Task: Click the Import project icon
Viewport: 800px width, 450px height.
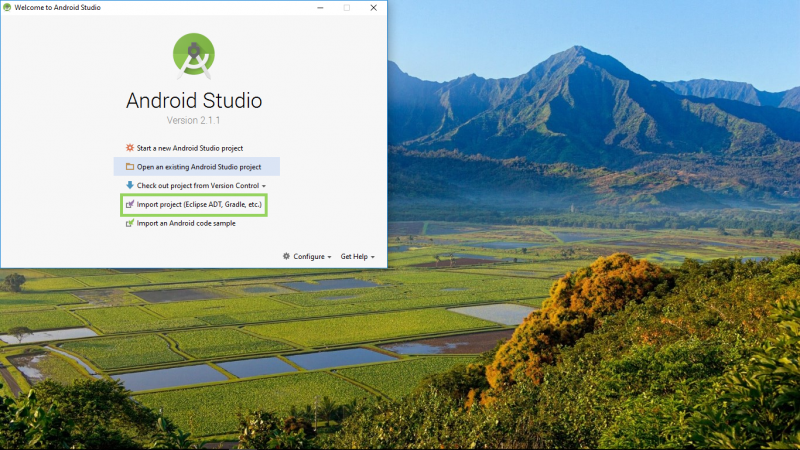Action: click(129, 205)
